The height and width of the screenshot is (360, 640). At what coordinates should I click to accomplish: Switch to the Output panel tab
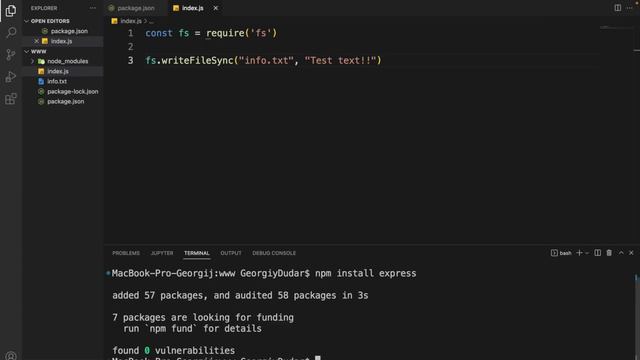click(x=231, y=253)
